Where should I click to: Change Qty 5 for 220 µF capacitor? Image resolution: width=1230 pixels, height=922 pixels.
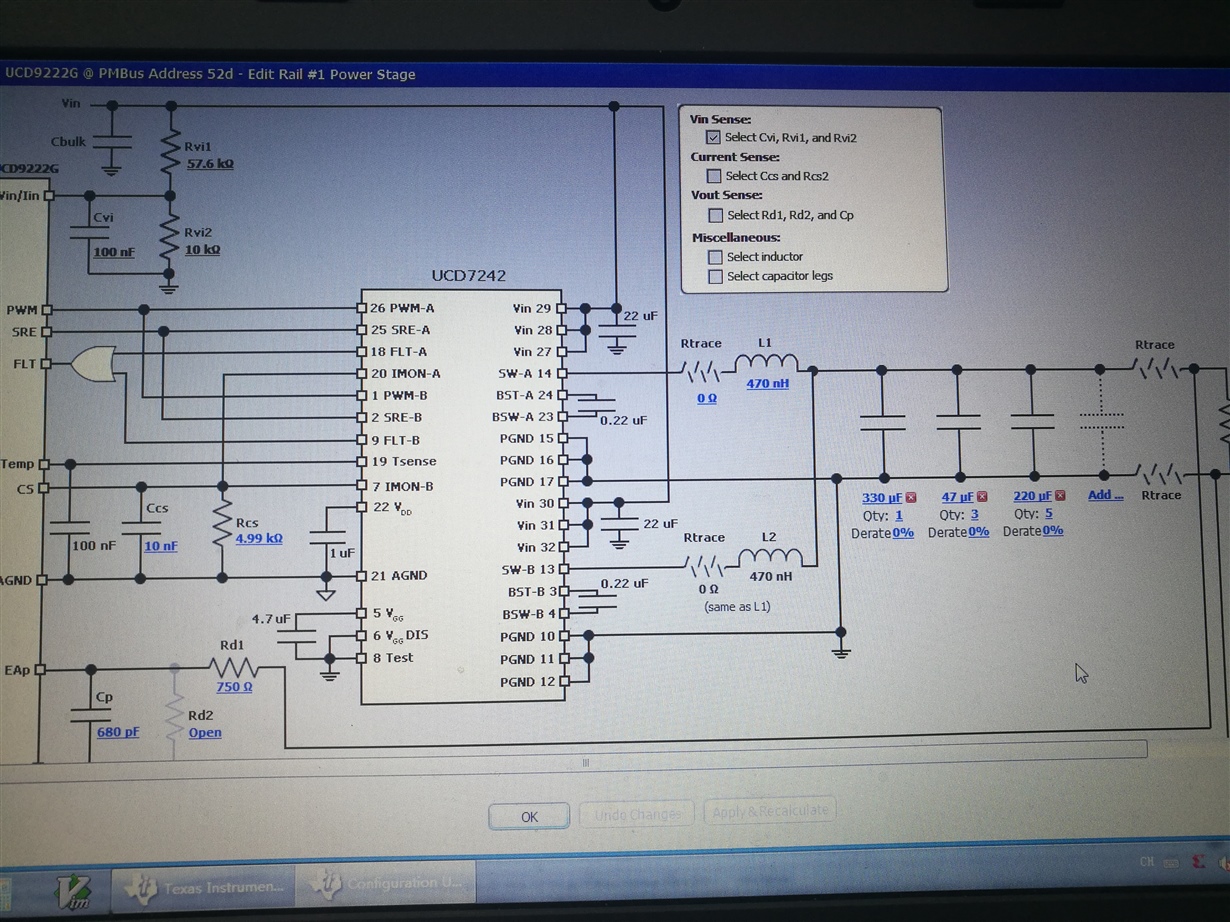[1049, 514]
